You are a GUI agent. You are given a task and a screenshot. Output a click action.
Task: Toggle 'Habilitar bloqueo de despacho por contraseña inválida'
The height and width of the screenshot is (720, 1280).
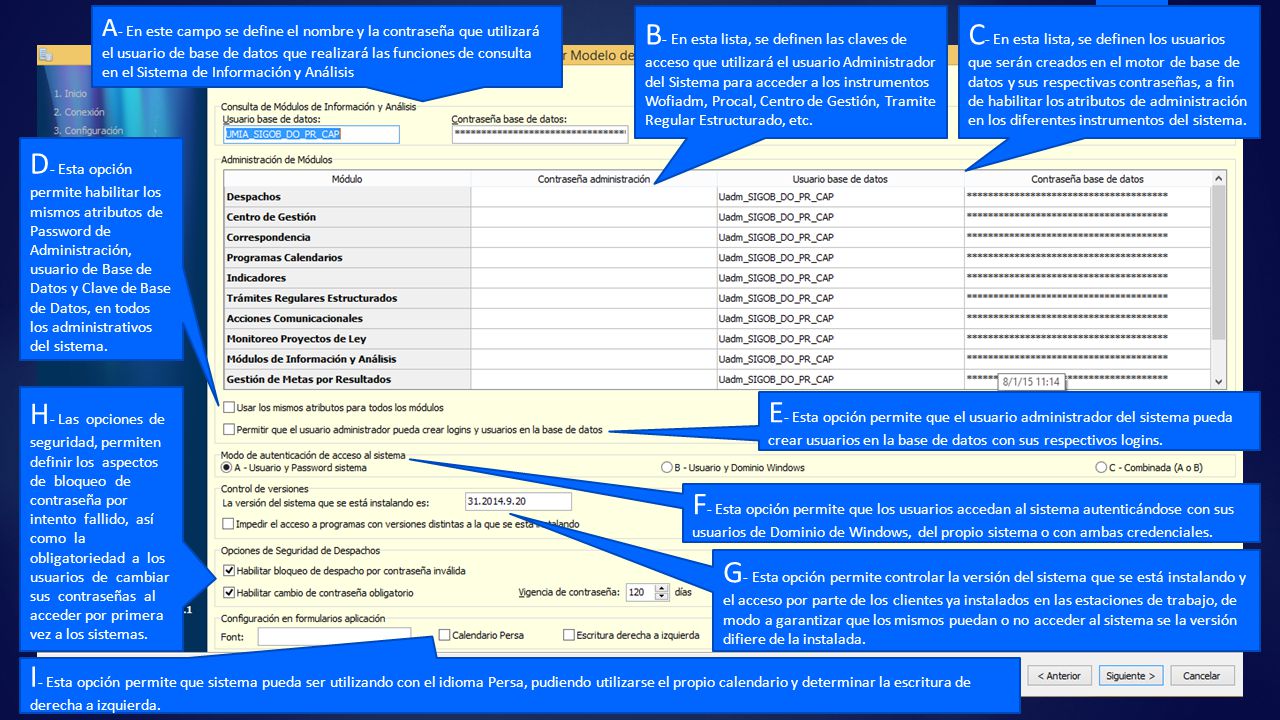(229, 571)
